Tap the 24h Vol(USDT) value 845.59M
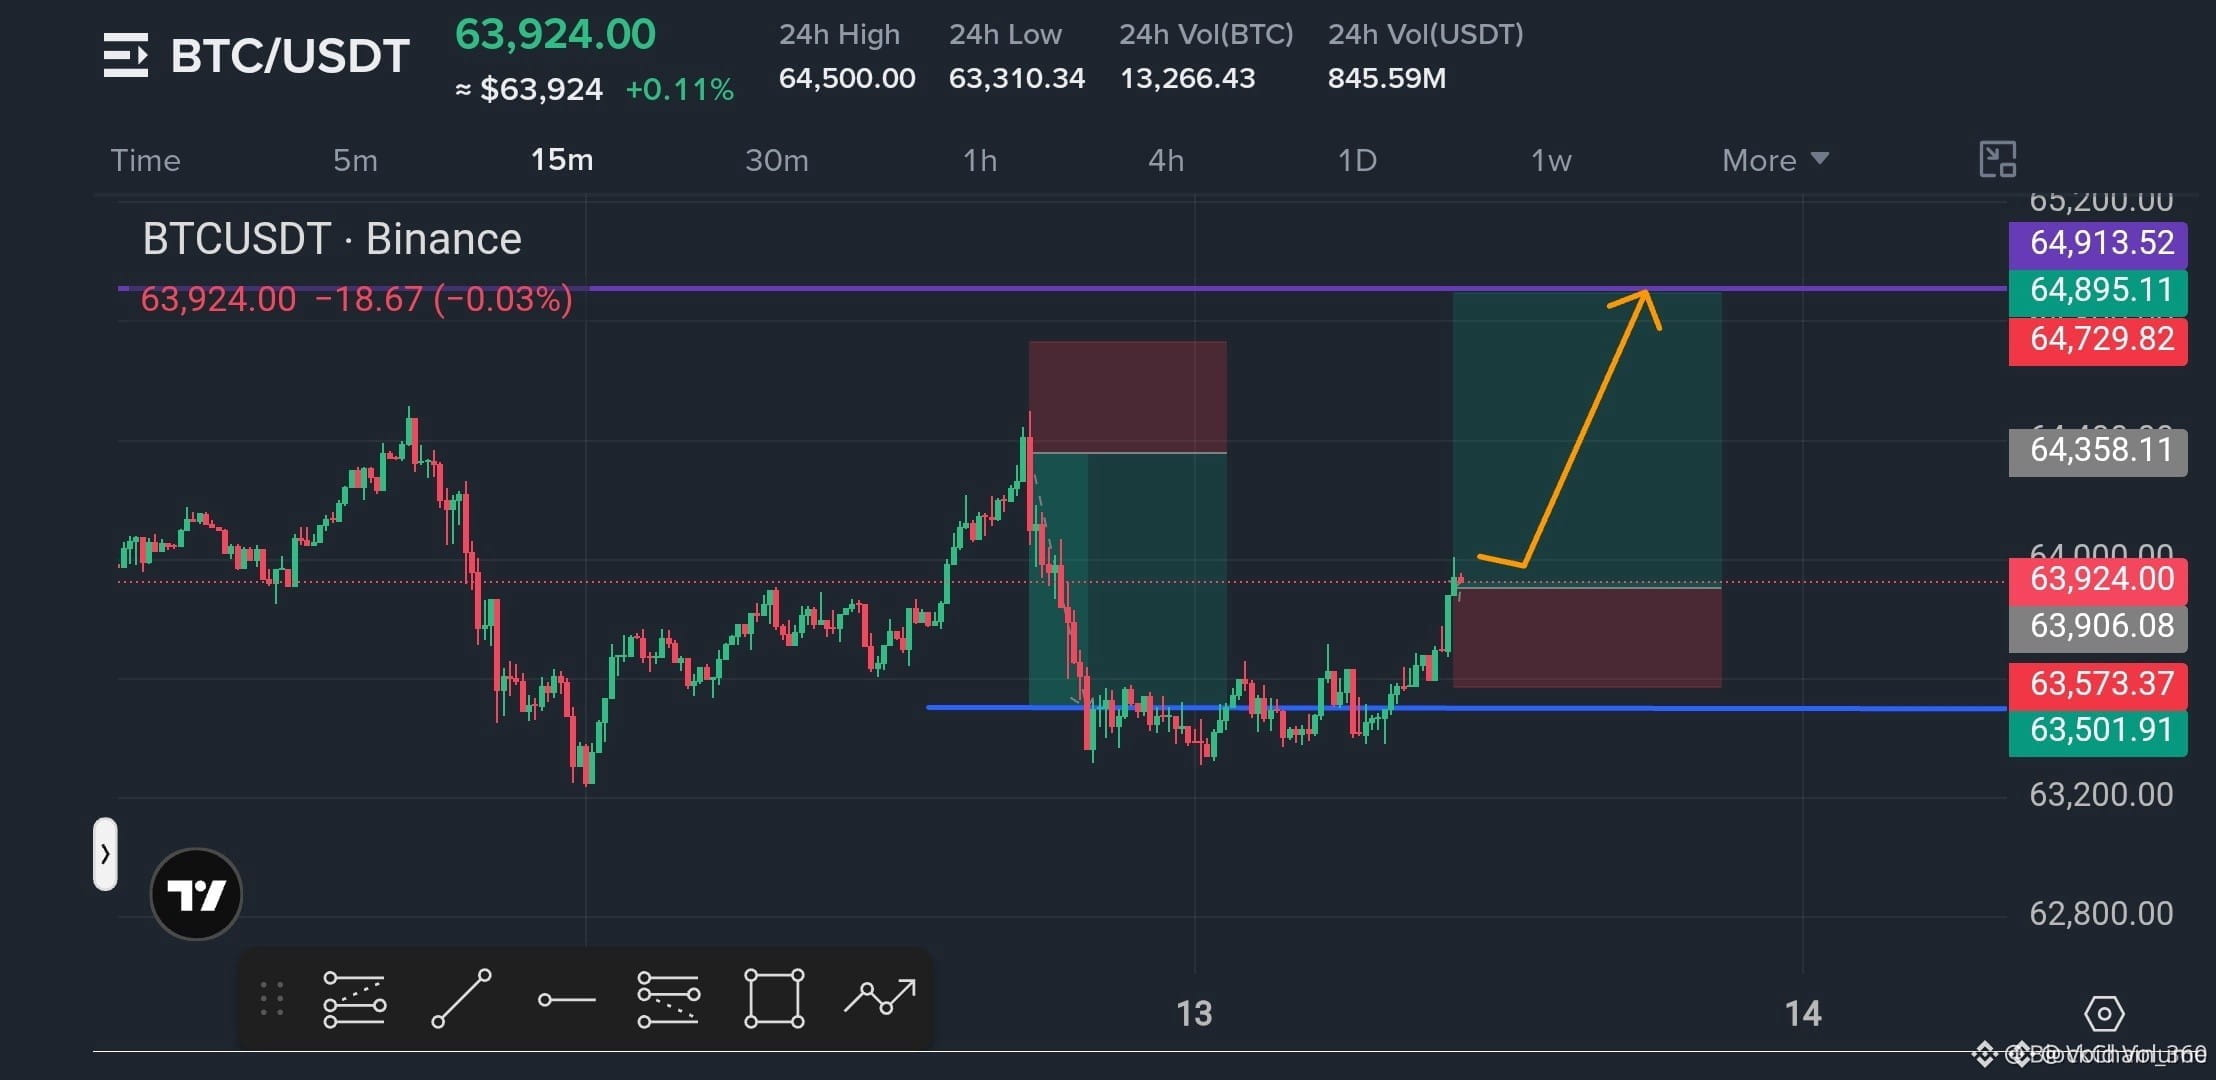 (x=1387, y=78)
